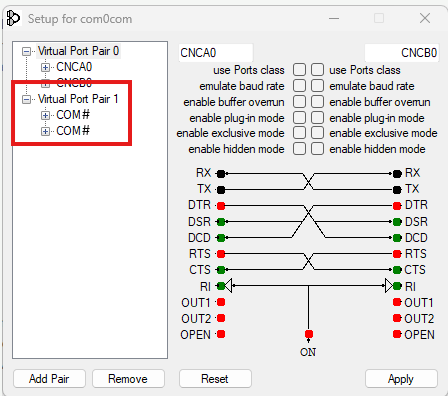Apply the port configuration changes
Image resolution: width=448 pixels, height=396 pixels.
[x=401, y=379]
